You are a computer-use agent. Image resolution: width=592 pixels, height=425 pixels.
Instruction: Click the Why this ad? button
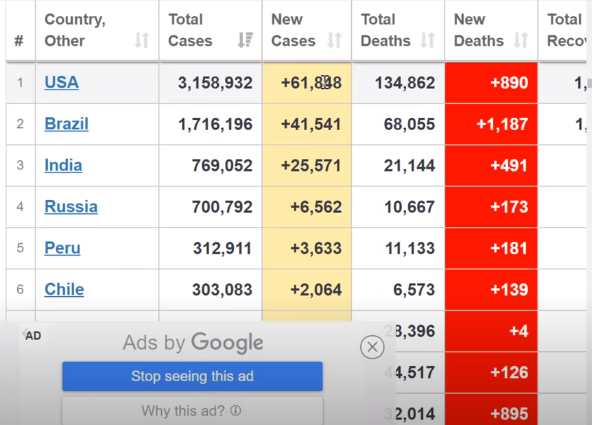click(x=193, y=411)
